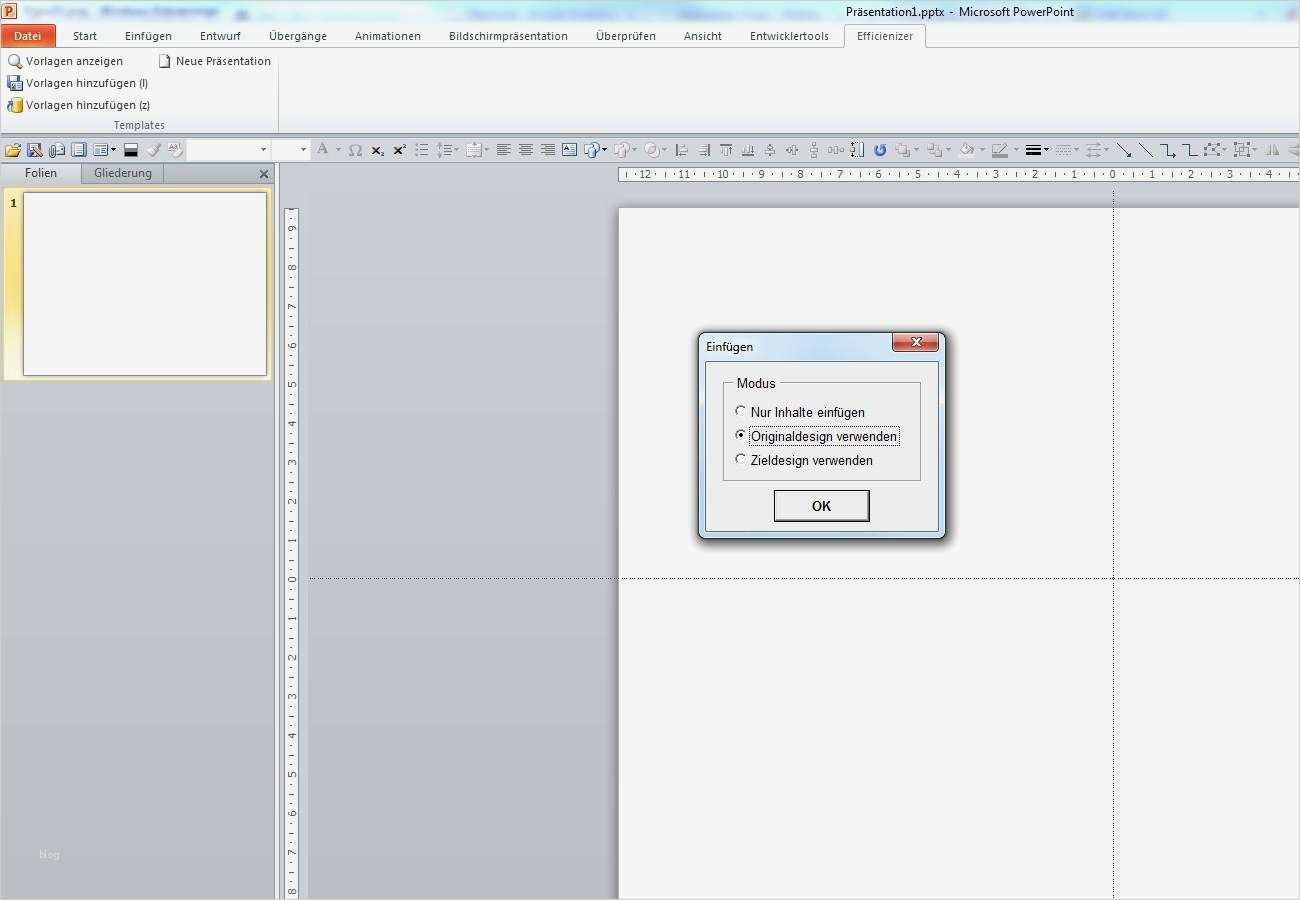Select Zieldesign verwenden mode
Screen dimensions: 1300x900
[740, 459]
